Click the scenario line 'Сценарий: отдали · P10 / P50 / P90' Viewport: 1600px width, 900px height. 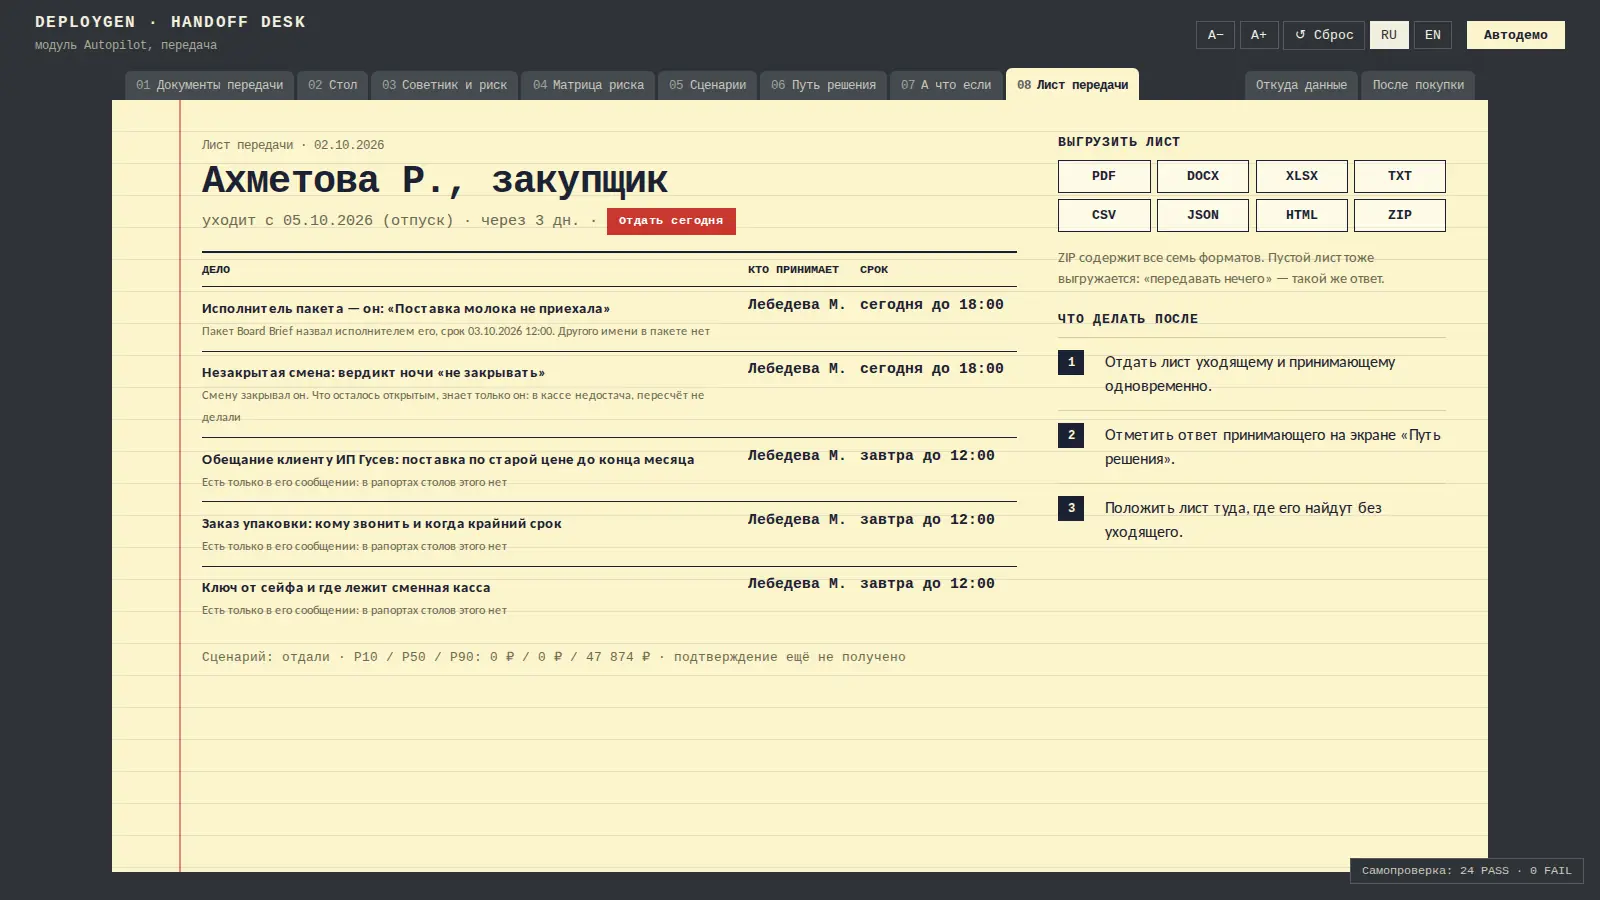pos(554,657)
